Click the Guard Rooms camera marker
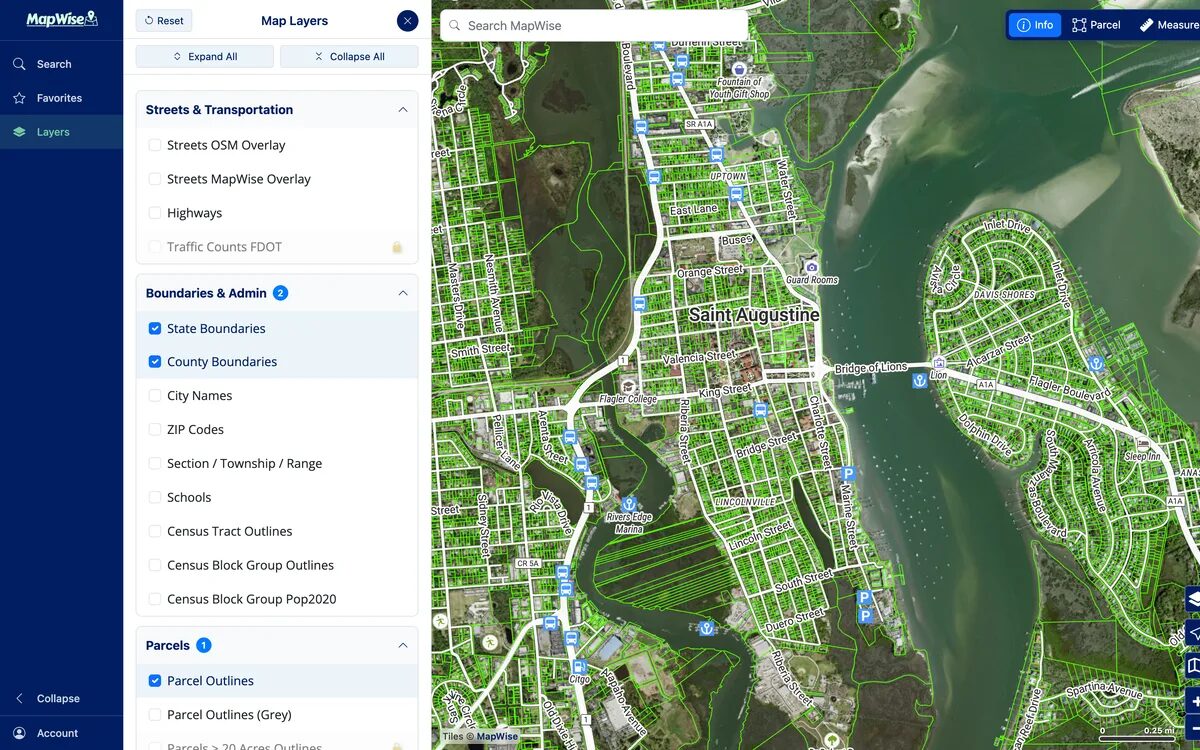 pyautogui.click(x=811, y=267)
